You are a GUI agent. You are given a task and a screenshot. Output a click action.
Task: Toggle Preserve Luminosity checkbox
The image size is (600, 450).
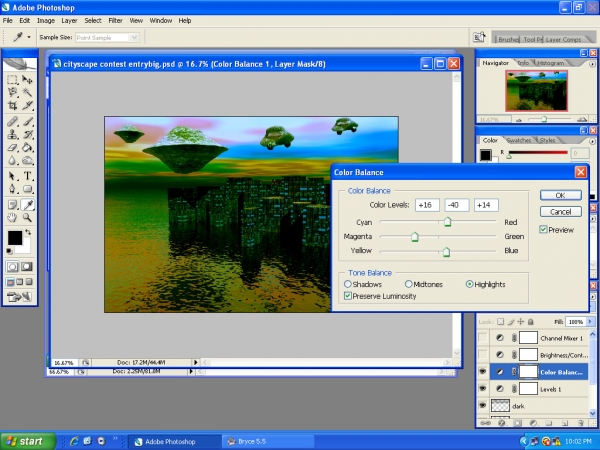tap(348, 296)
